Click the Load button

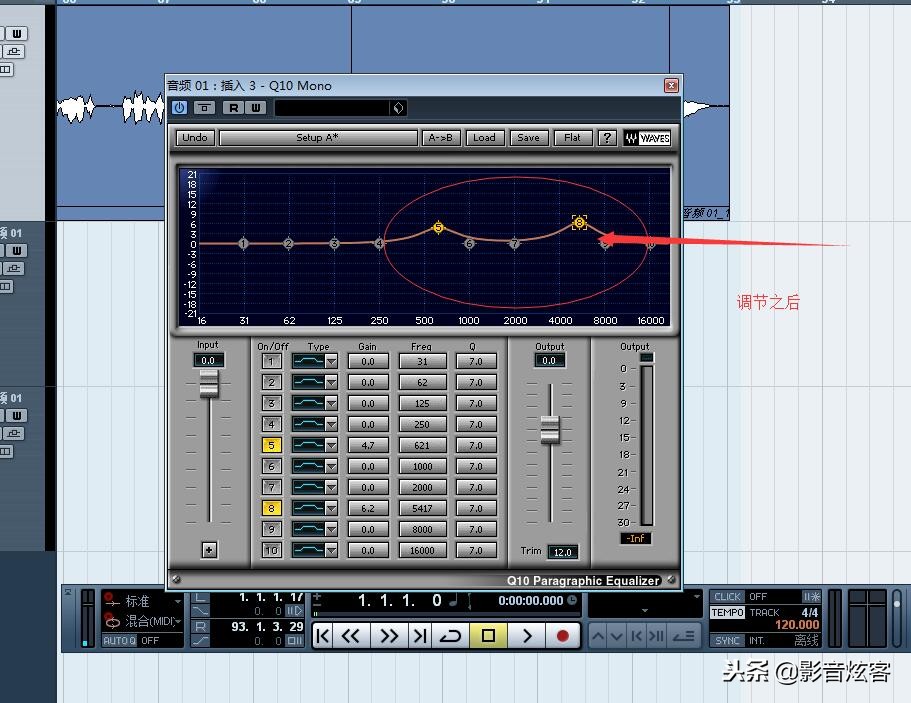tap(484, 138)
